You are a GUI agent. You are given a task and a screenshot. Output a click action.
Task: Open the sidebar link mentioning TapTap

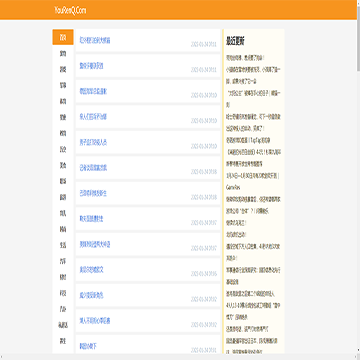point(247,140)
